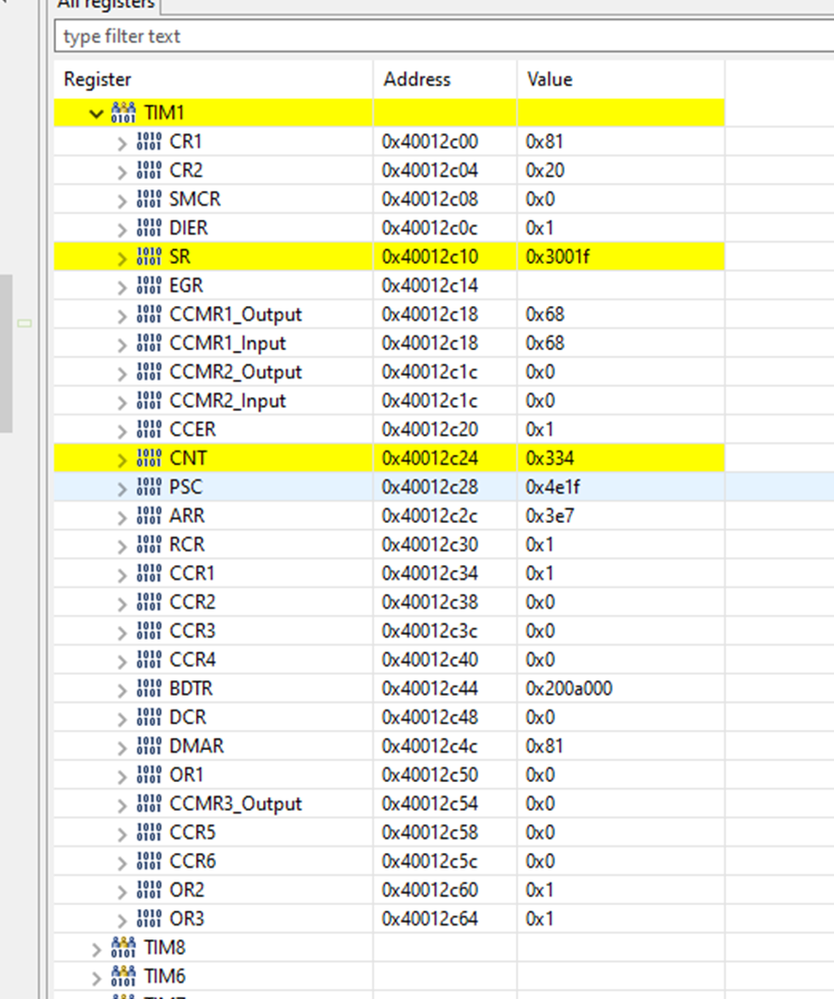Click the DCR register icon

[x=148, y=717]
